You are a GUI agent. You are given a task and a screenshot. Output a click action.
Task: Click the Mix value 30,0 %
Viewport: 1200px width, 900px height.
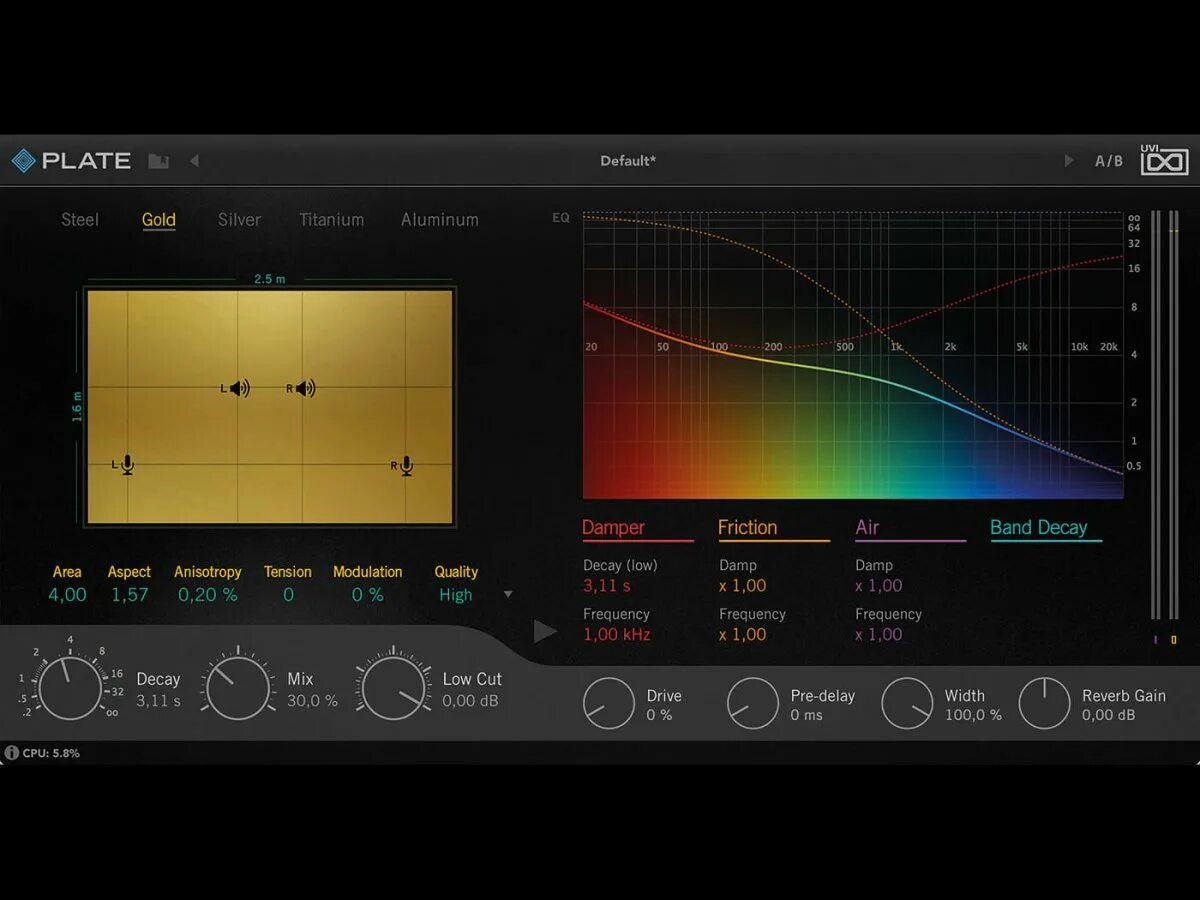(313, 701)
